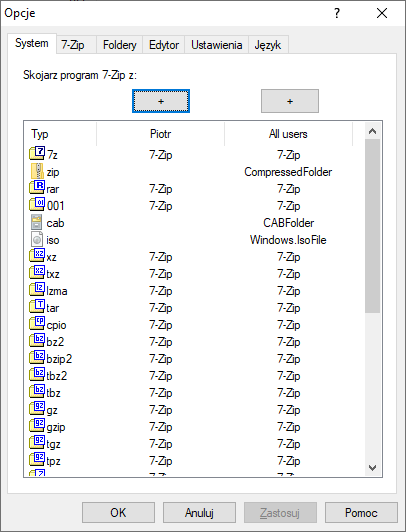Screen dimensions: 406x532
Task: Click the gz file type icon
Action: (37, 408)
